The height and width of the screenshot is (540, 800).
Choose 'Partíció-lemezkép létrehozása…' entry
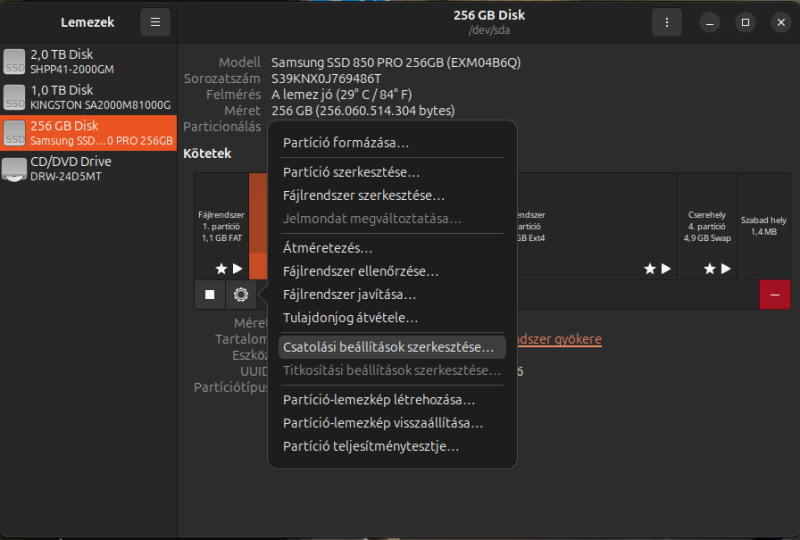coord(379,400)
